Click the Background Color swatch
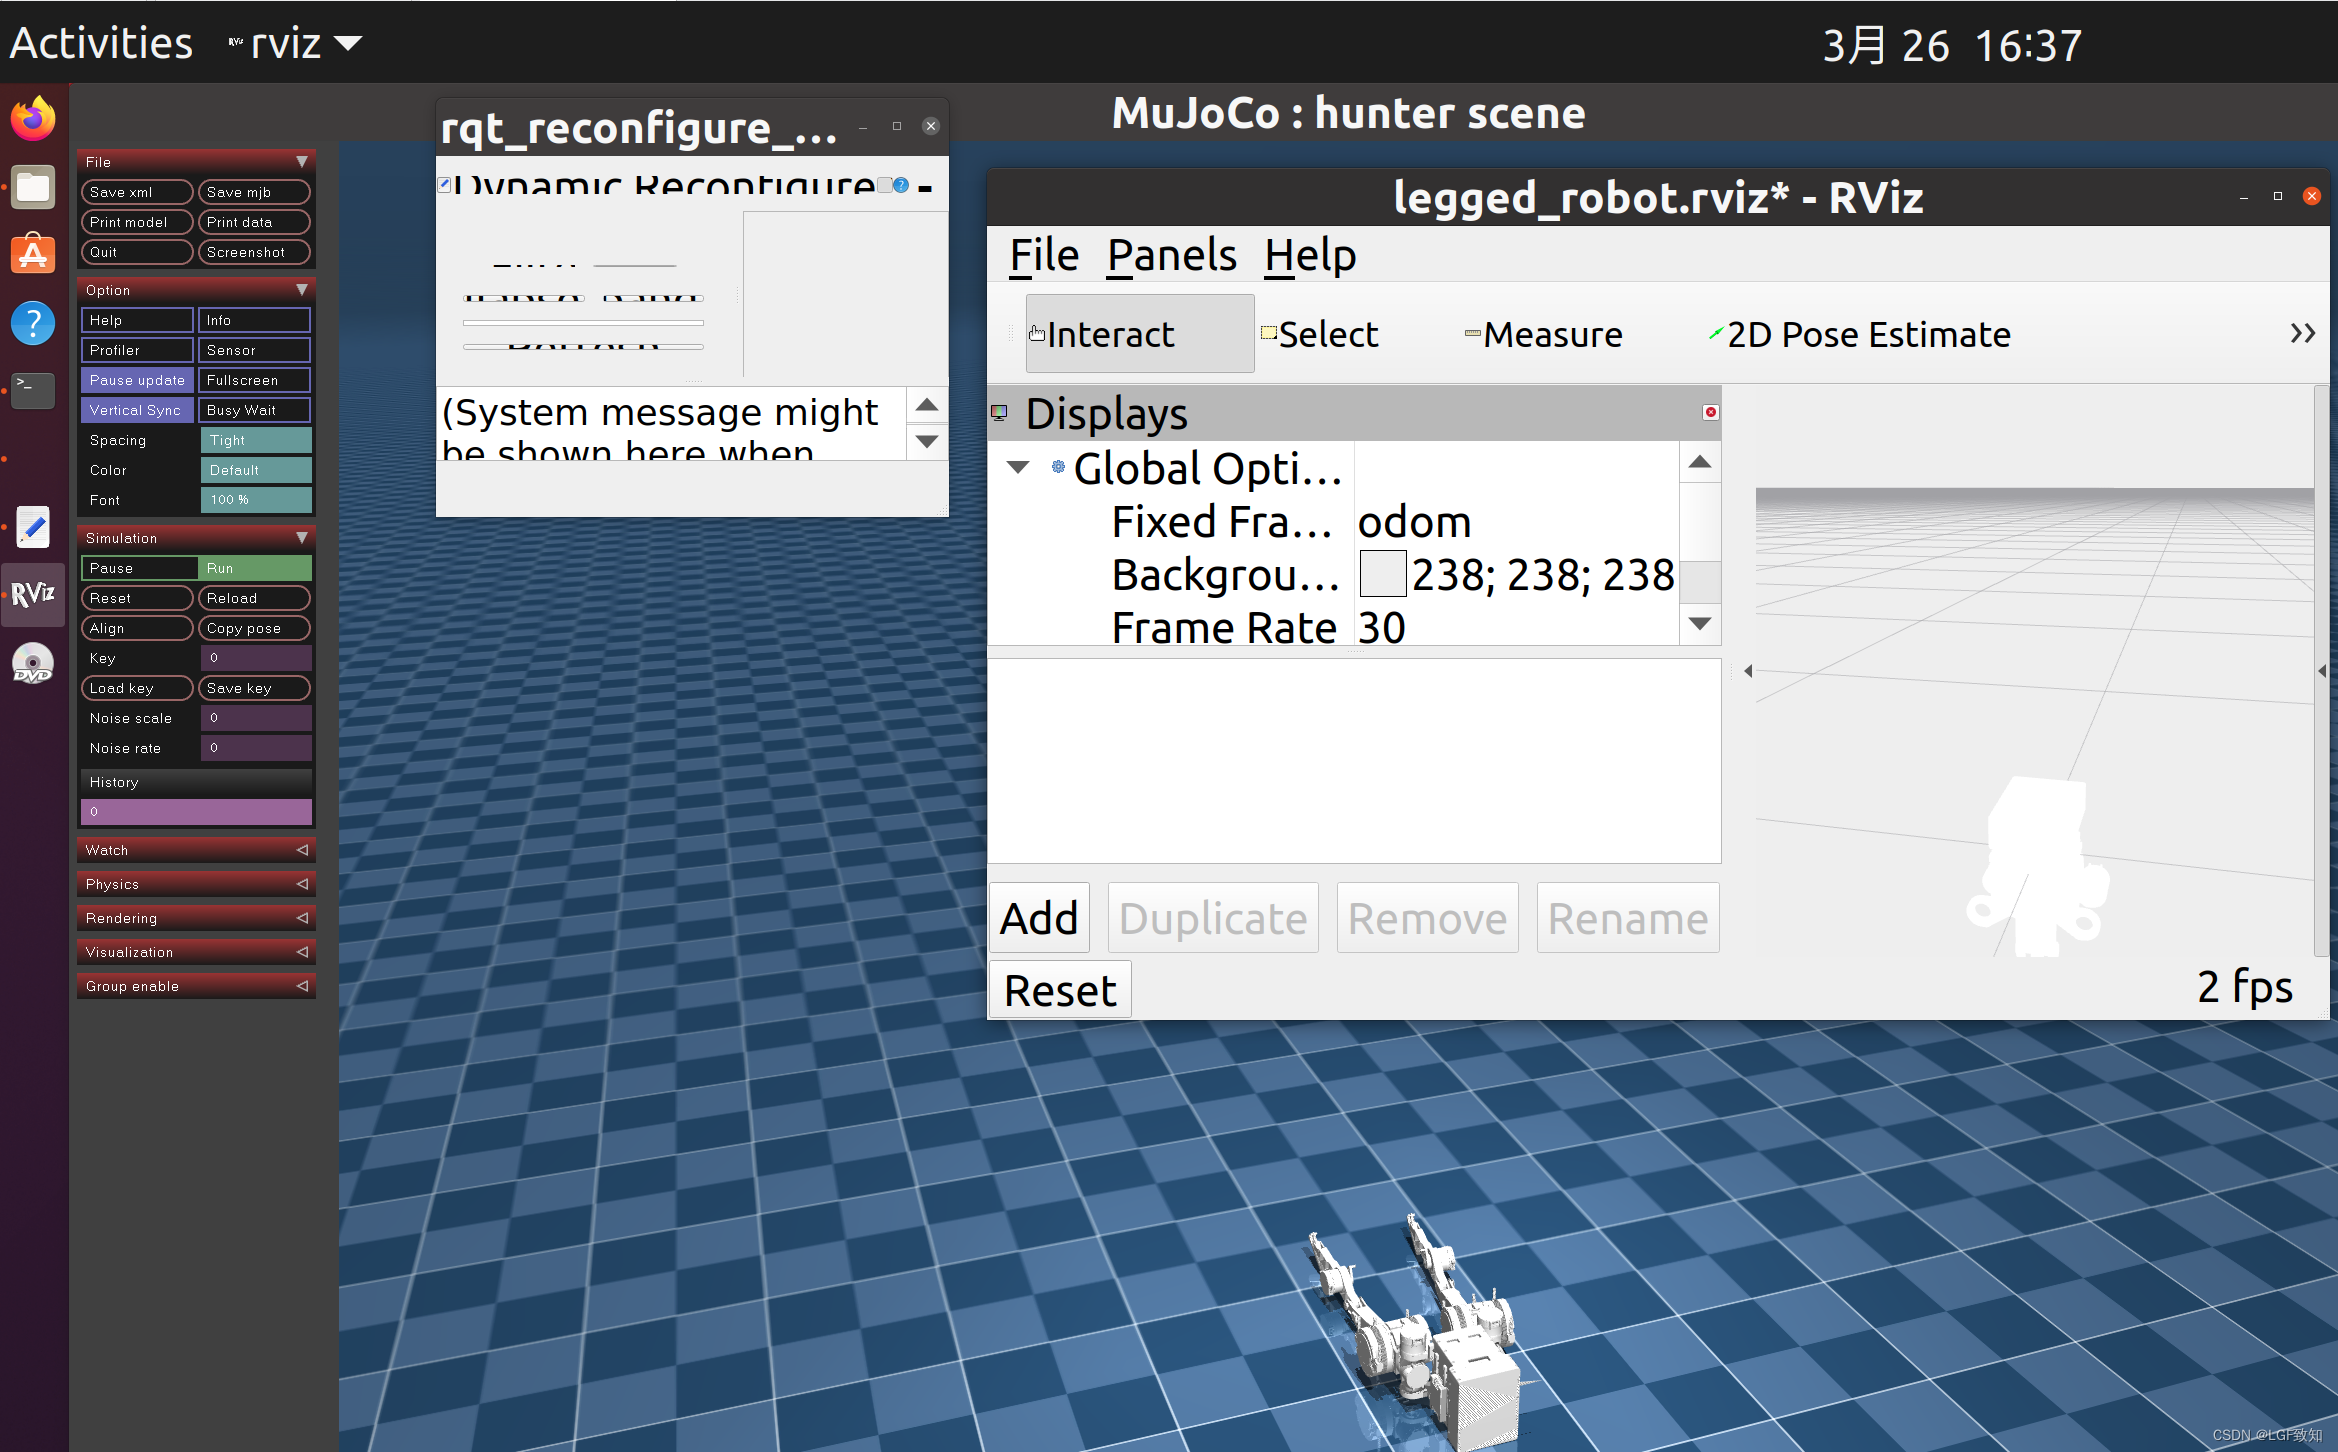Viewport: 2338px width, 1452px height. coord(1383,574)
